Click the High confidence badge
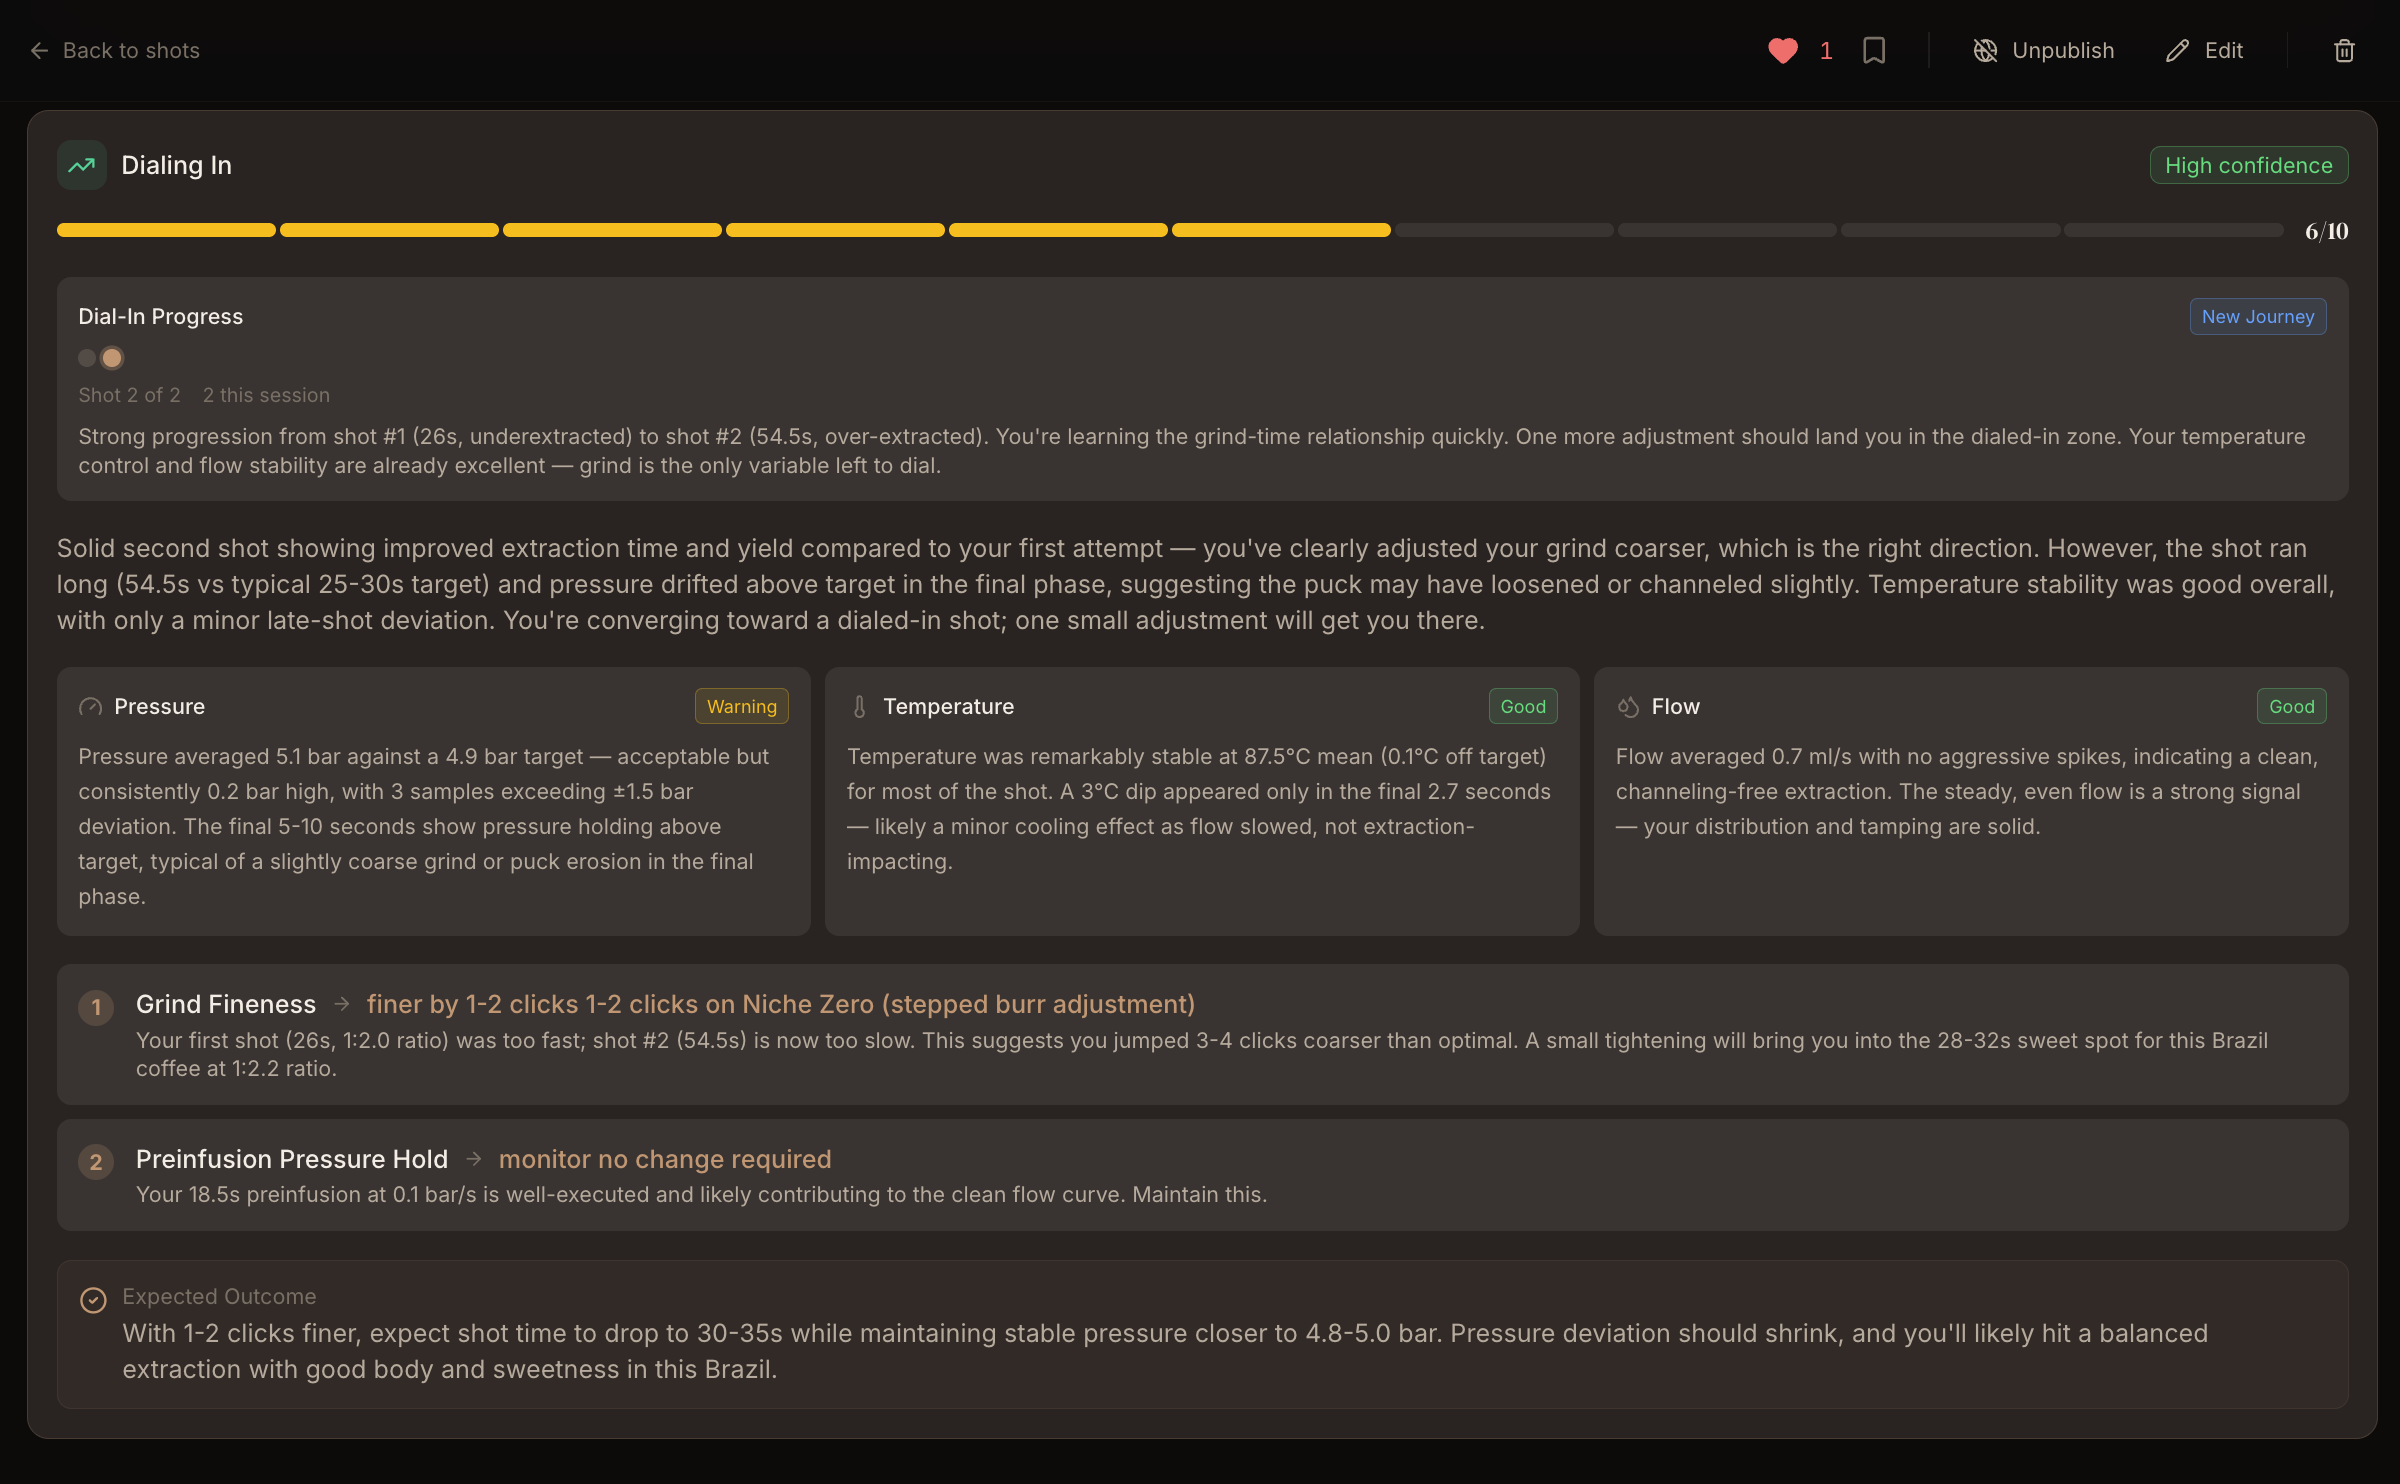 coord(2248,166)
